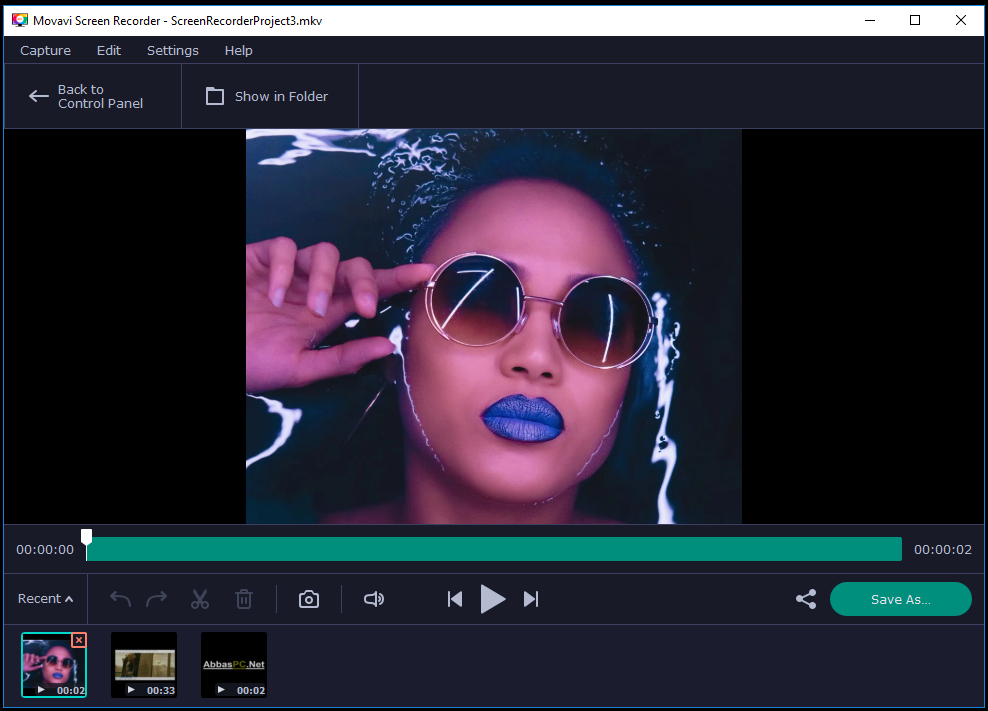
Task: Maximize the Movavi window
Action: 915,20
